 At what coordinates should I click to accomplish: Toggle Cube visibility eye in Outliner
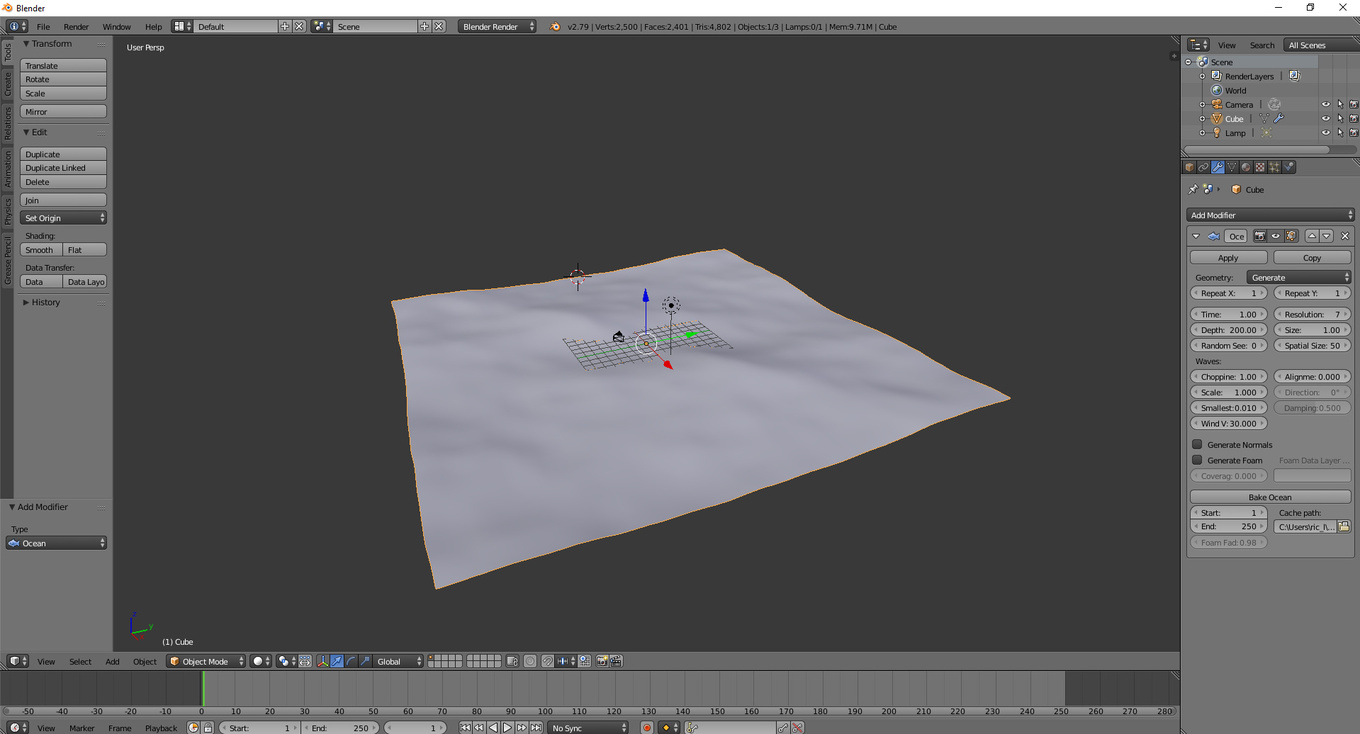pyautogui.click(x=1326, y=118)
